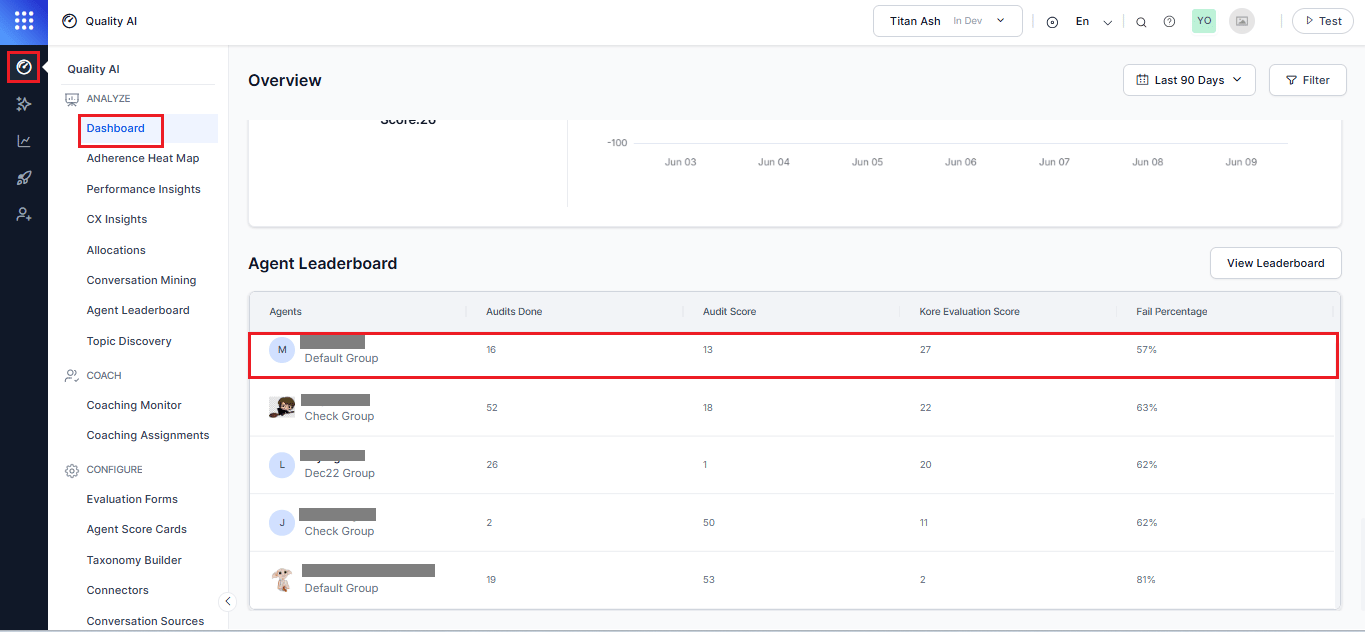Open Topic Discovery
Screen dimensions: 1365x632
[x=129, y=341]
